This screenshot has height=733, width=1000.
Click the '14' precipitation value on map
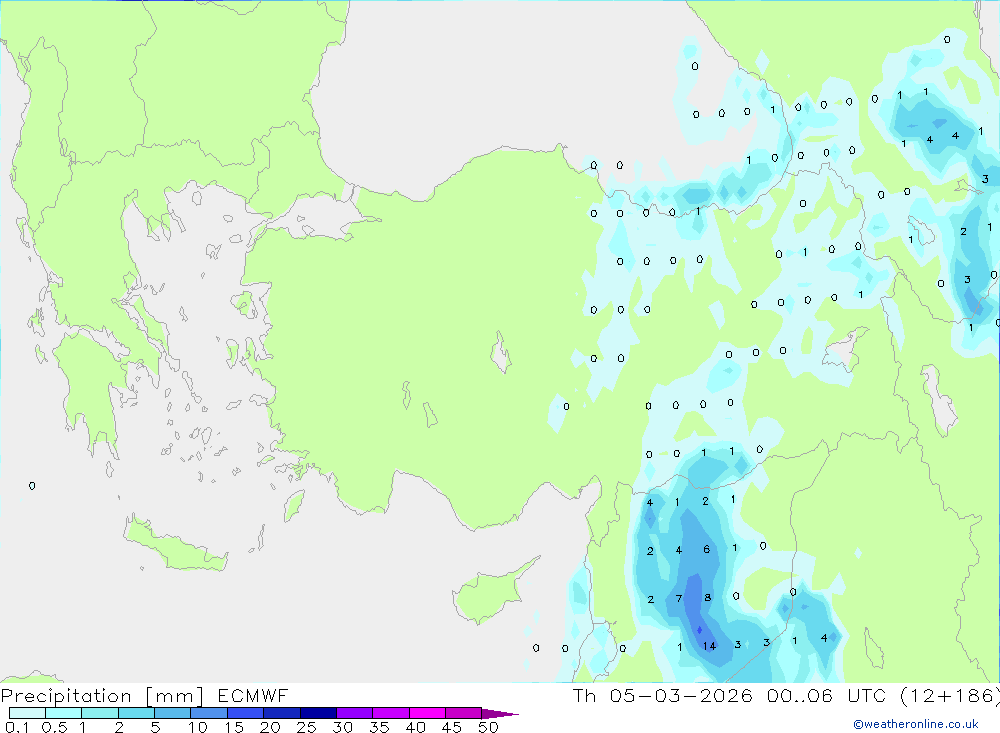709,646
